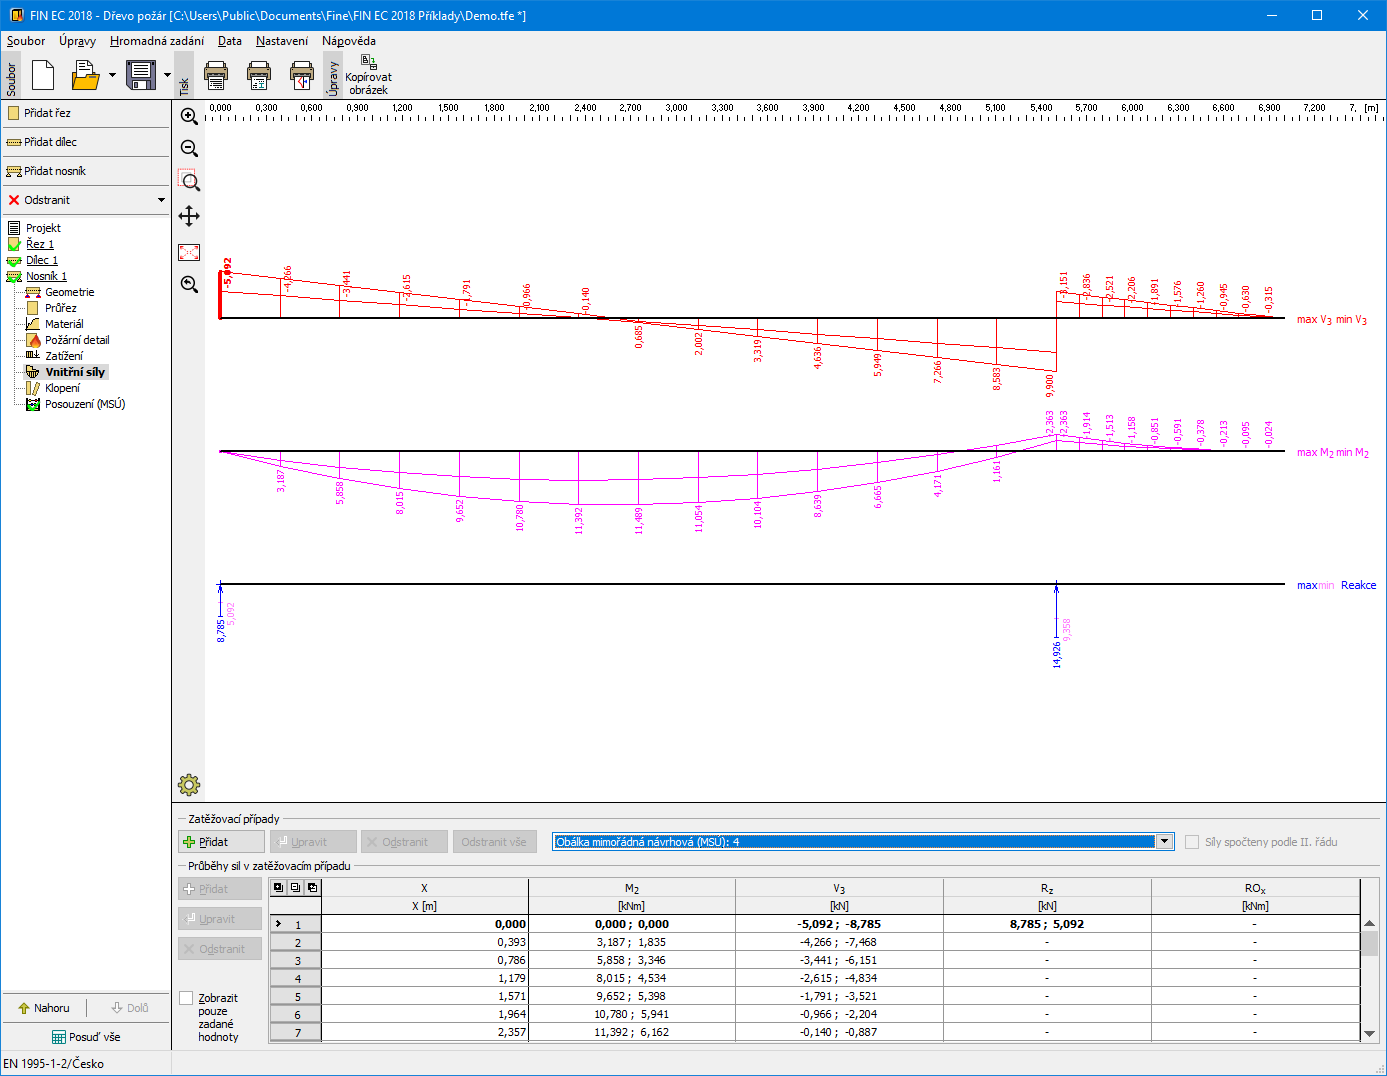The image size is (1387, 1076).
Task: Select table row 3 header
Action: pyautogui.click(x=296, y=960)
